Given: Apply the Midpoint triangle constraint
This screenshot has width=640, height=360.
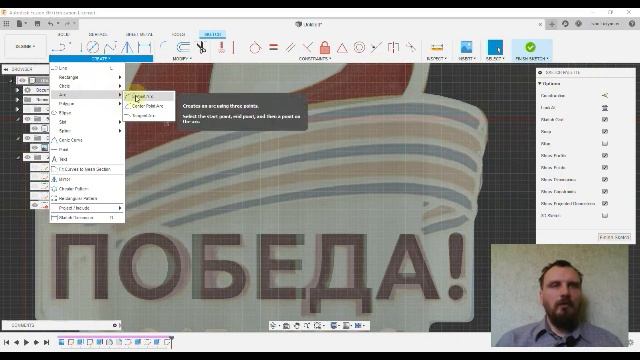Looking at the screenshot, I should [342, 48].
